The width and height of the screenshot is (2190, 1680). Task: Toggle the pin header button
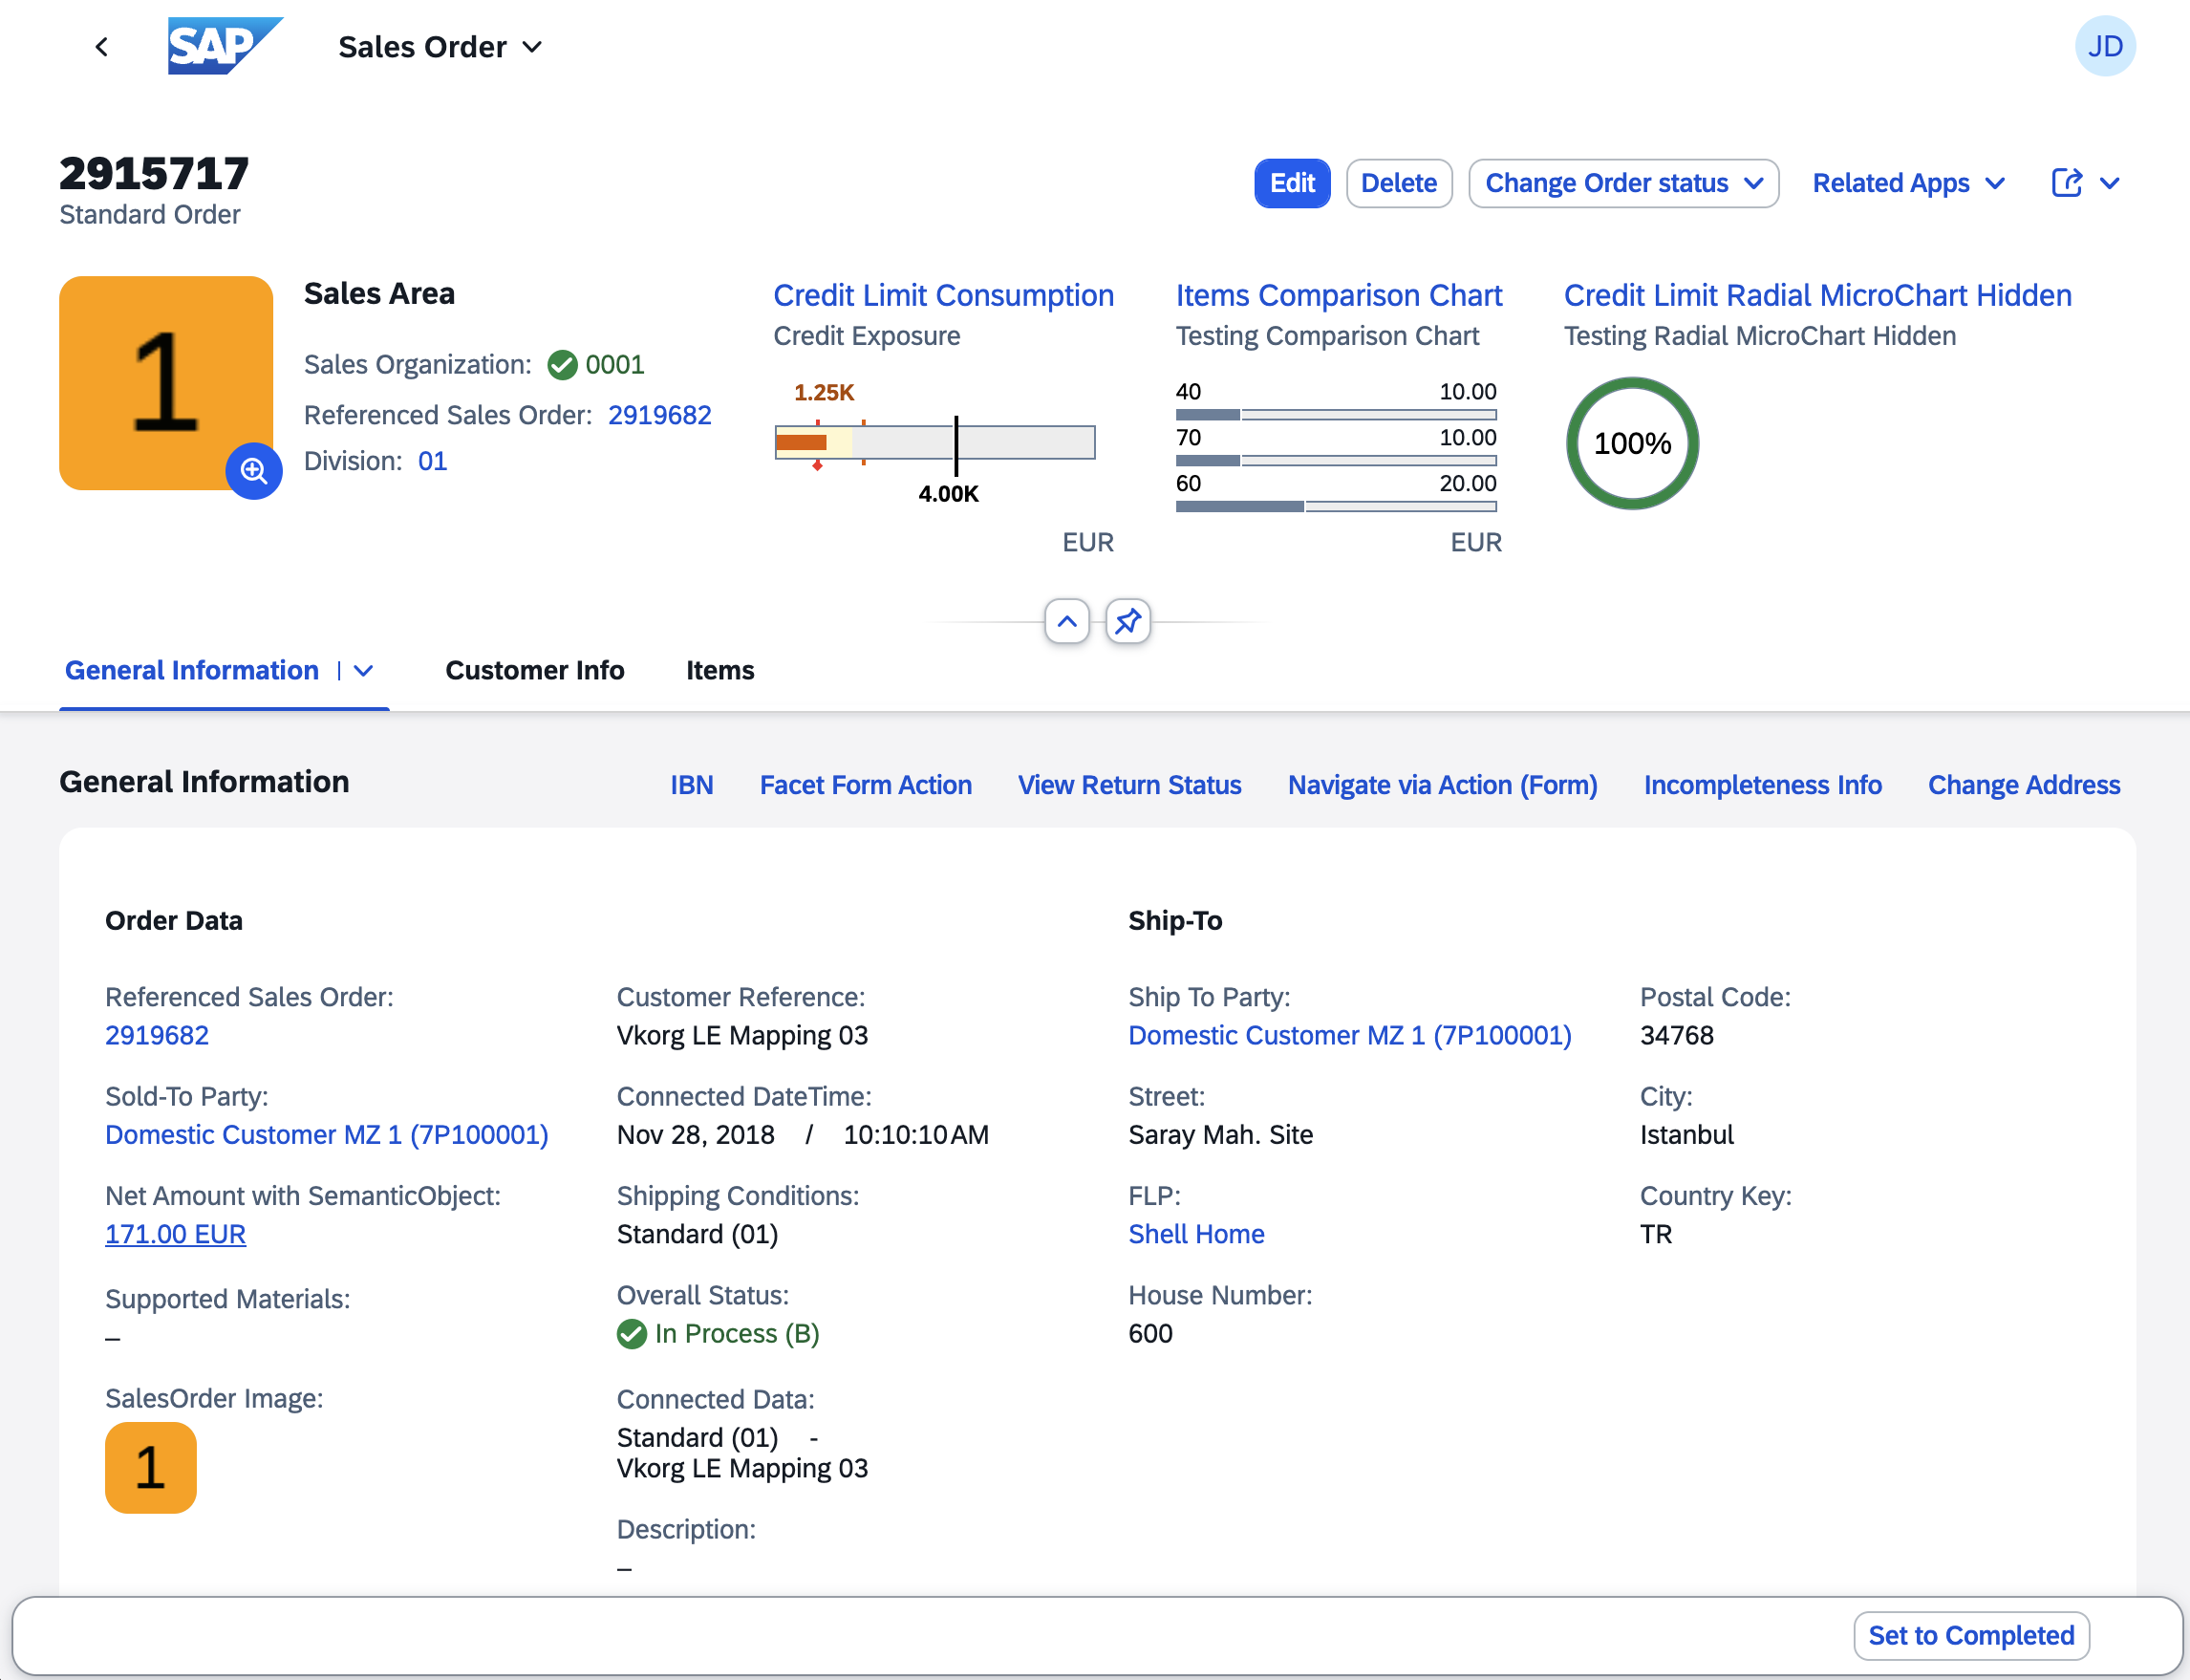coord(1128,622)
